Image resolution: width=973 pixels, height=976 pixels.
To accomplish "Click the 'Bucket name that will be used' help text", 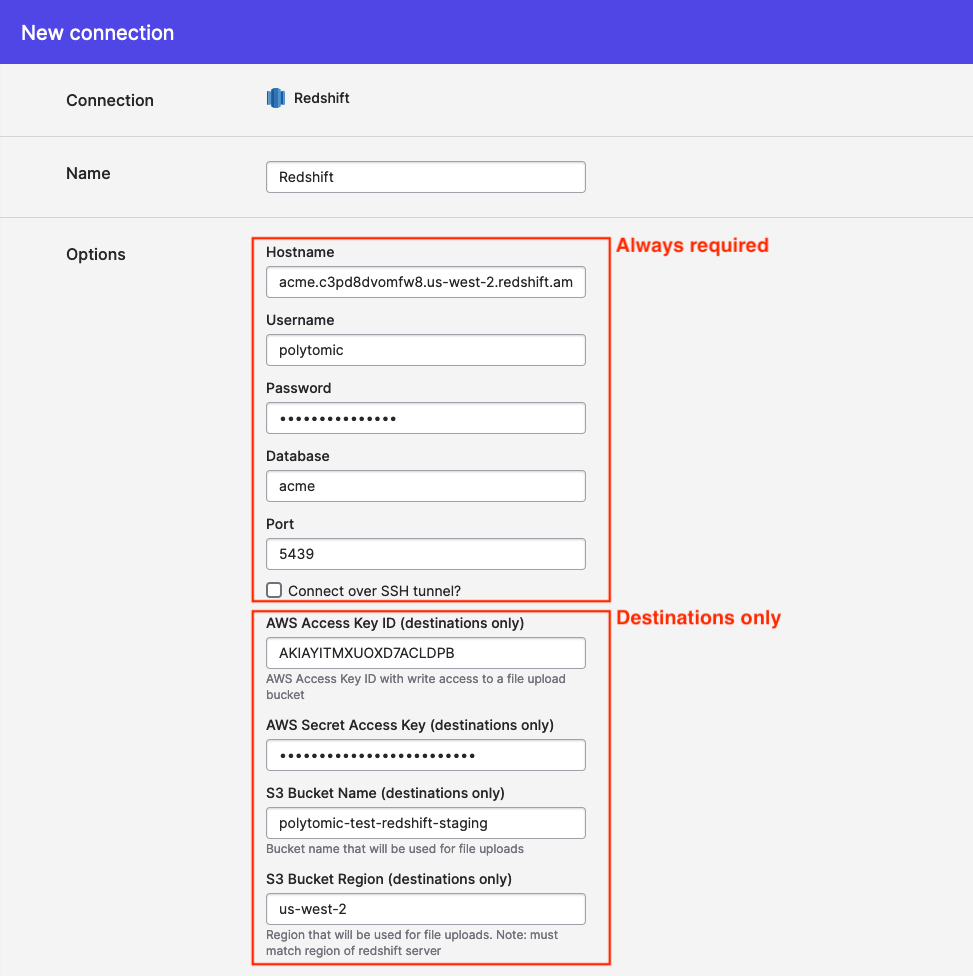I will [x=395, y=849].
